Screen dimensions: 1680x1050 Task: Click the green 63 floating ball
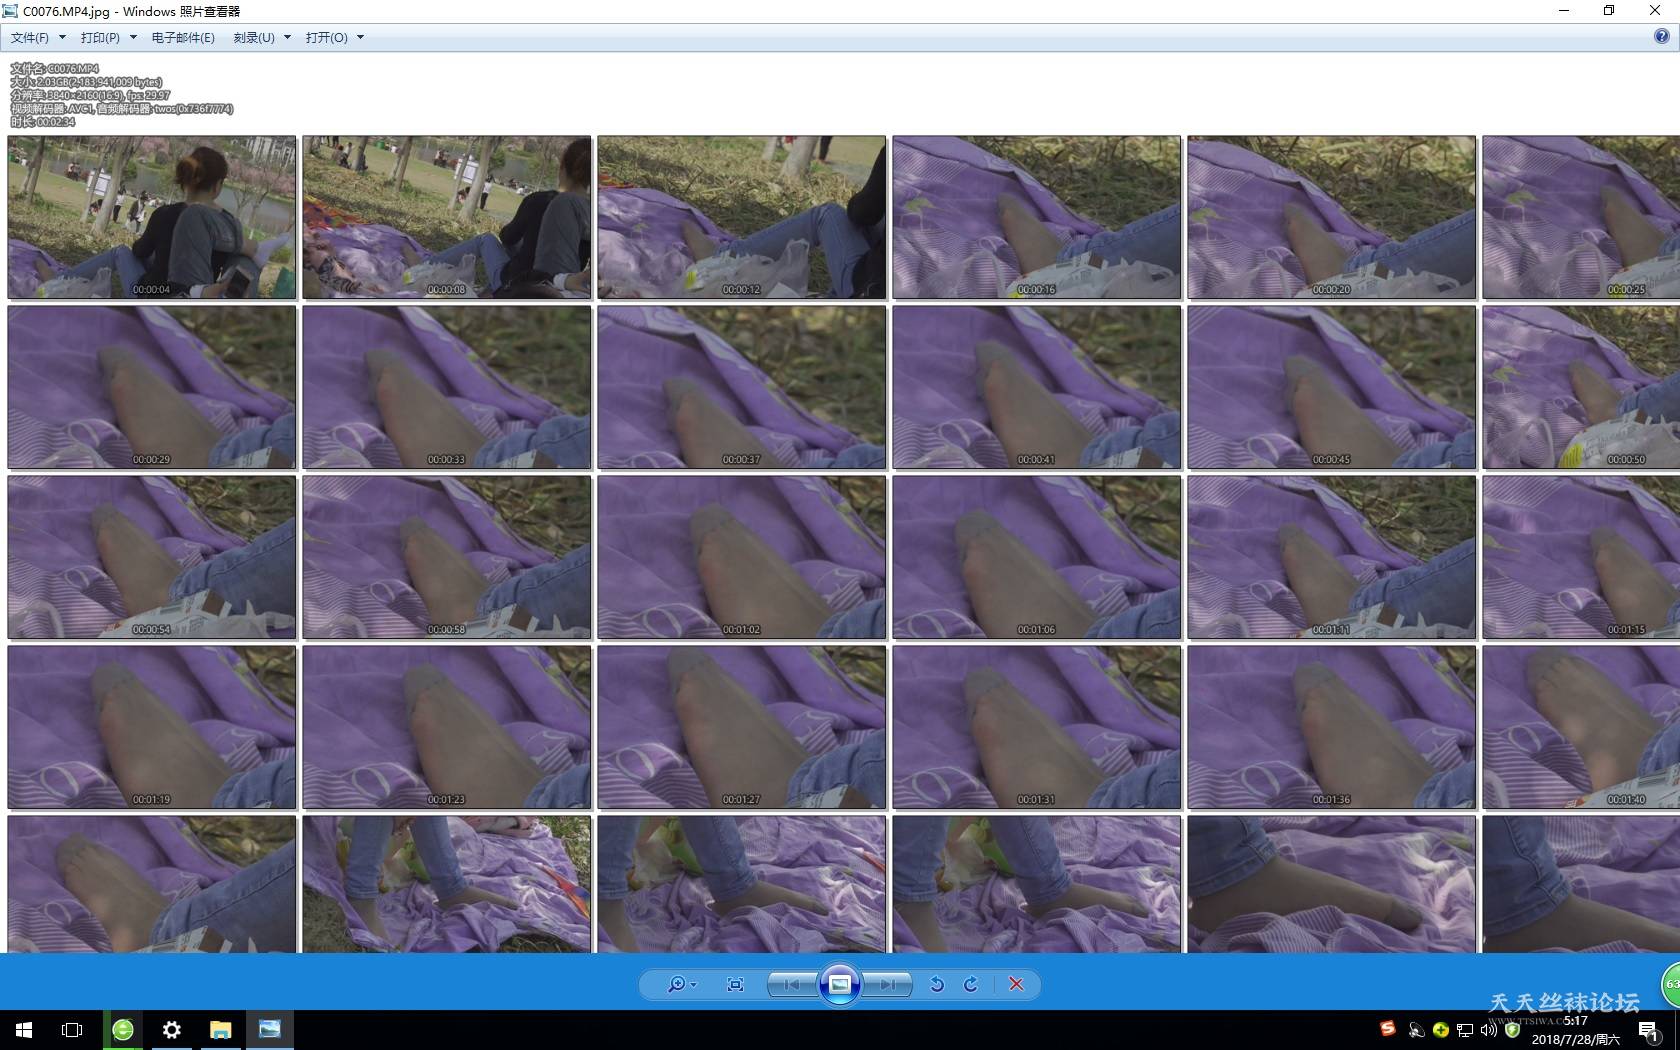click(1671, 985)
